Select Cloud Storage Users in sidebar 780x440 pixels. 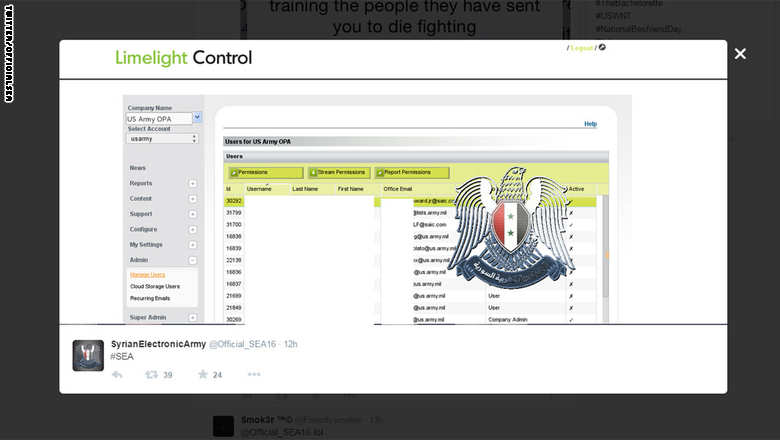click(154, 286)
